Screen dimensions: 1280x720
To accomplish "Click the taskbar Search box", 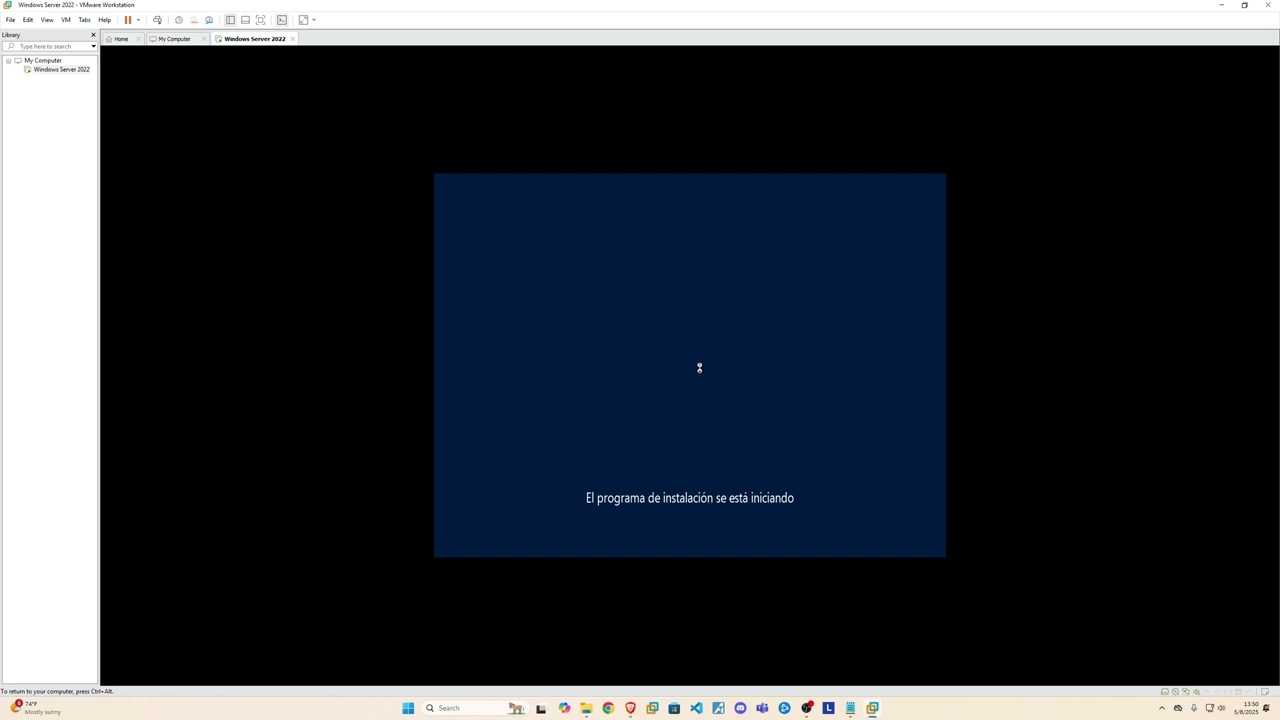I will [x=474, y=708].
